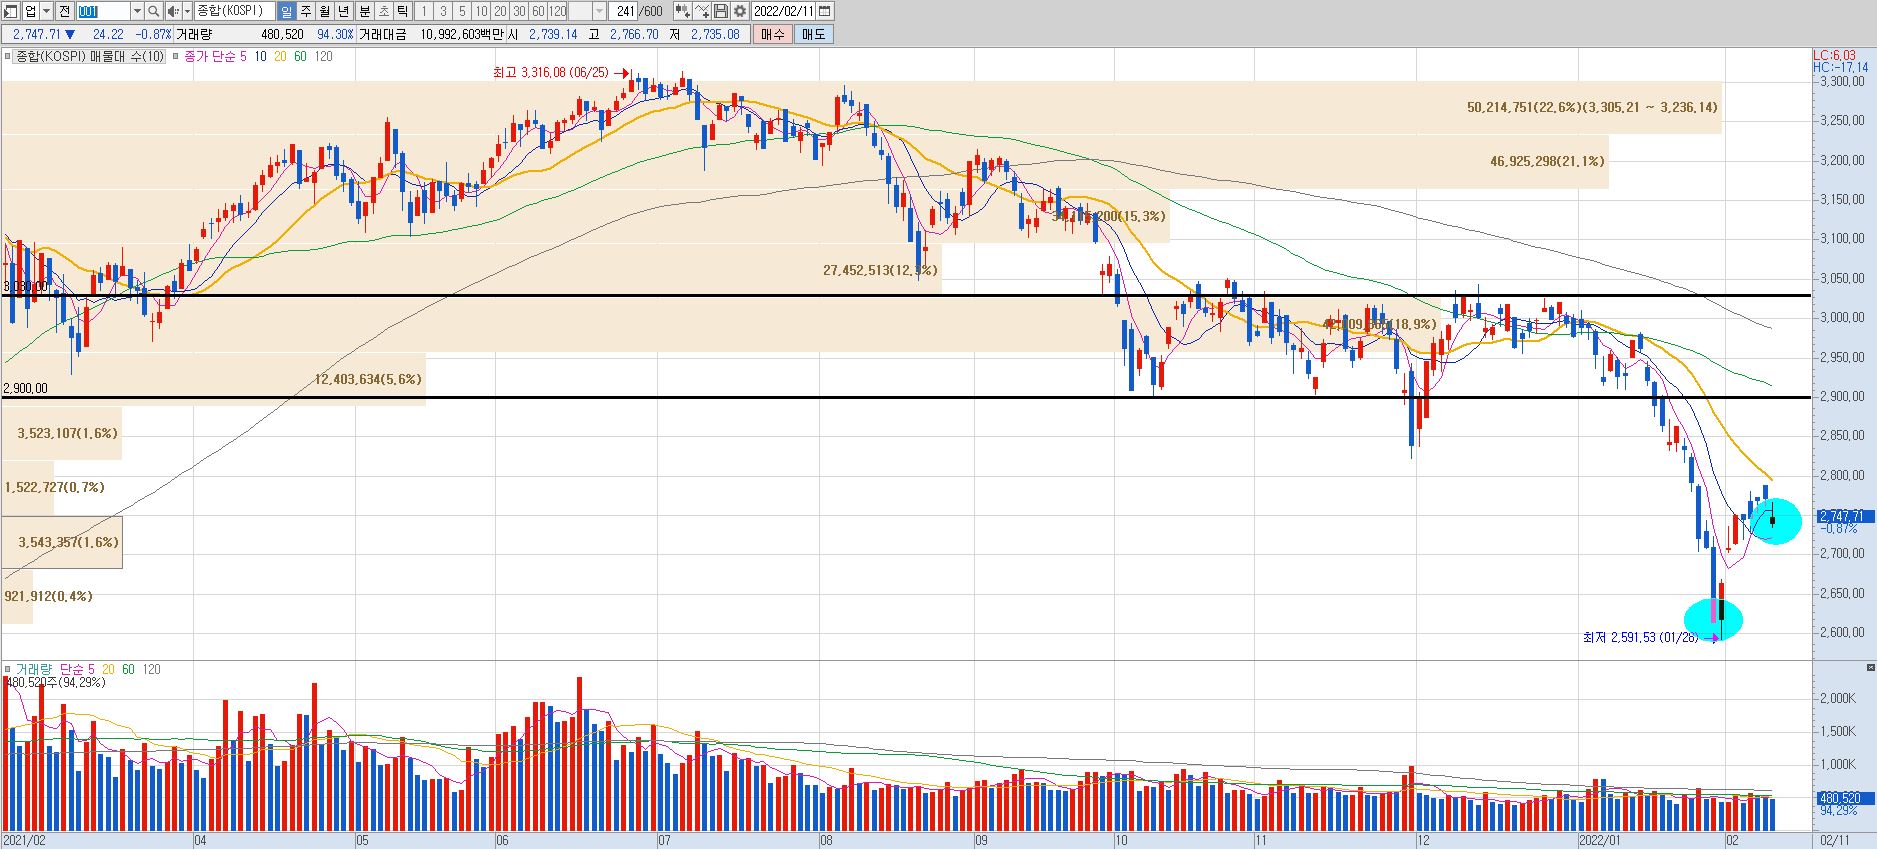Screen dimensions: 1877x849
Task: Click the speaker sound icon
Action: (x=173, y=11)
